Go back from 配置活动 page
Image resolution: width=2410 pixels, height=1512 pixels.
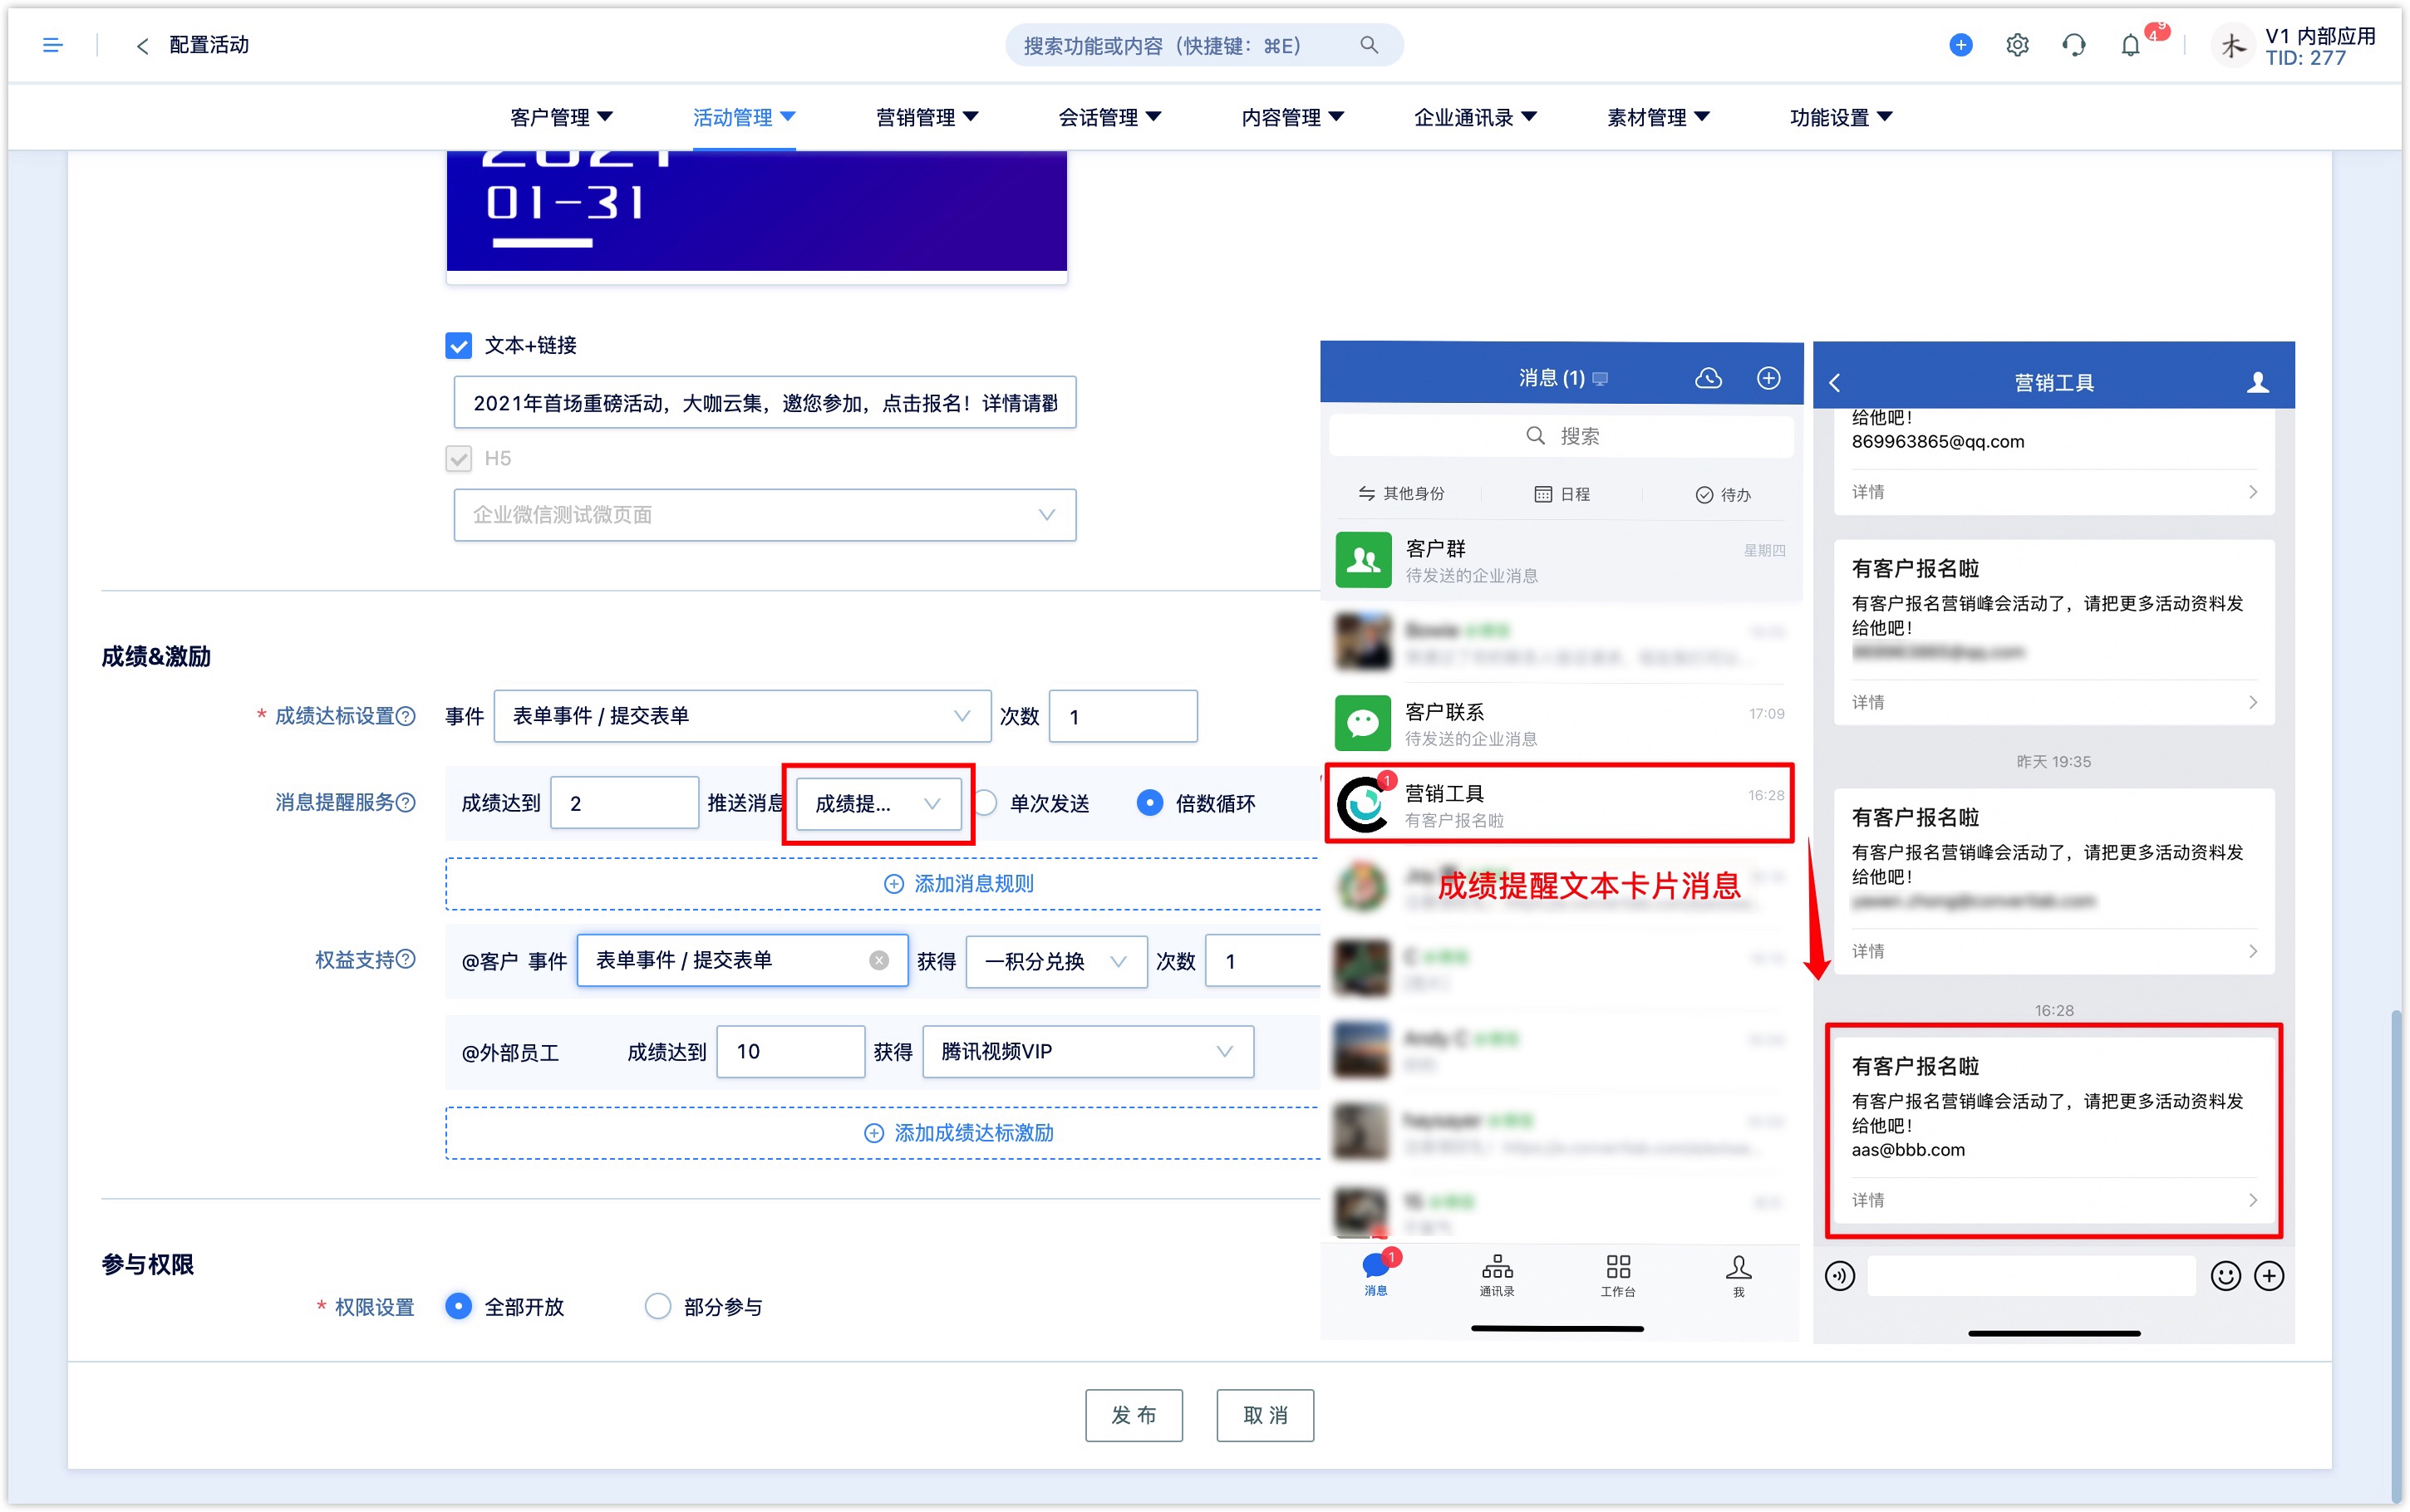(x=143, y=45)
